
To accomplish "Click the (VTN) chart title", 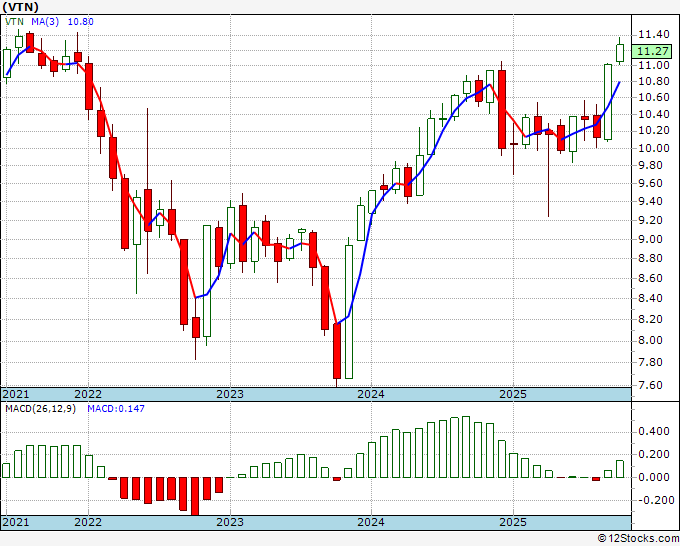I will 20,7.
